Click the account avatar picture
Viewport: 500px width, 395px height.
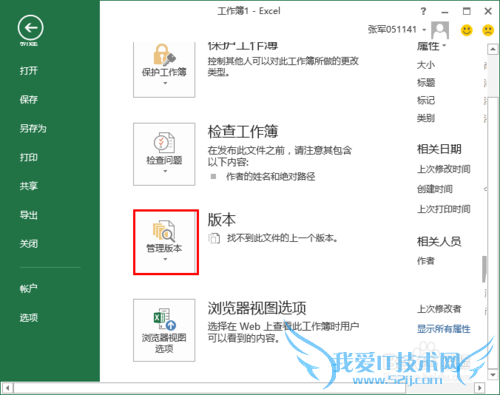pos(440,30)
